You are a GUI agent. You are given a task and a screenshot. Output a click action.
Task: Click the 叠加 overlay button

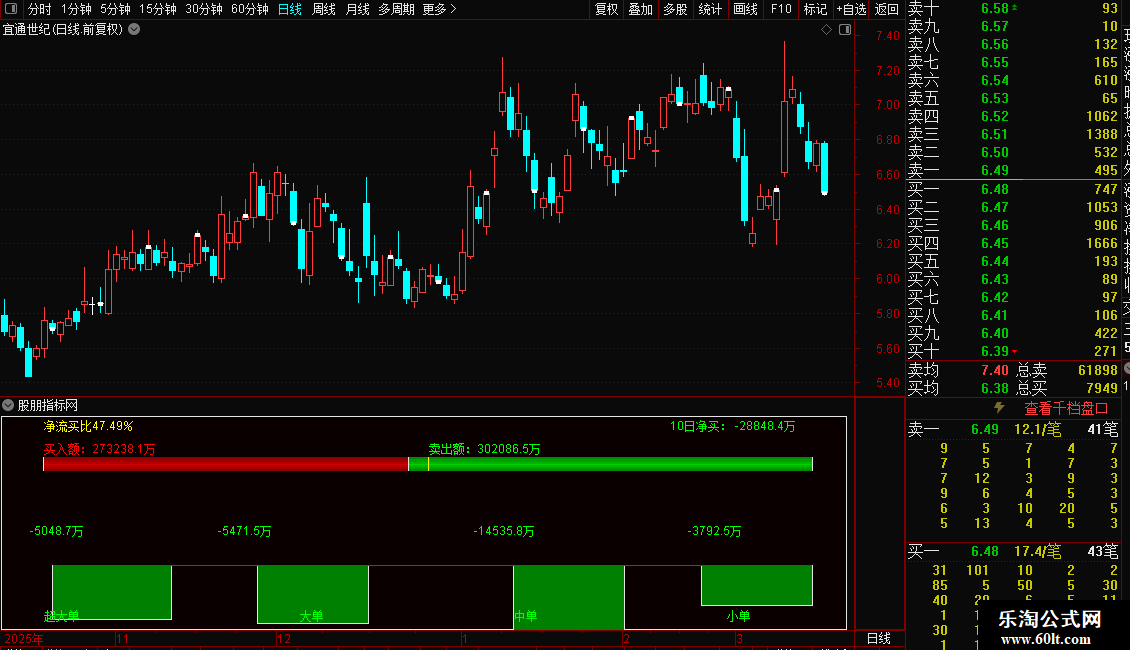(x=640, y=9)
